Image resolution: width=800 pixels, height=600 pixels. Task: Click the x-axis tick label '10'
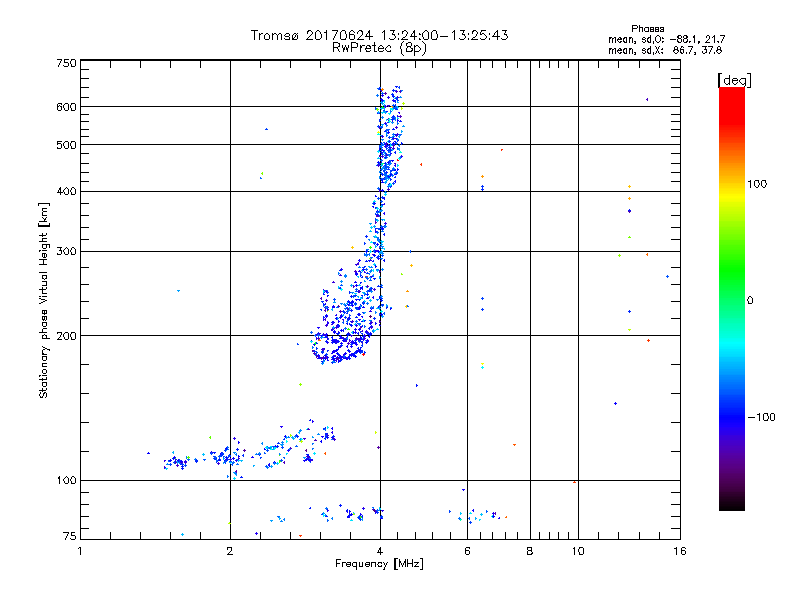pos(578,551)
